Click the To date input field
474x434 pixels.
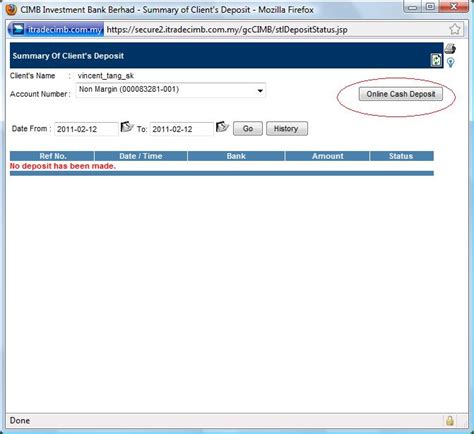tap(182, 129)
